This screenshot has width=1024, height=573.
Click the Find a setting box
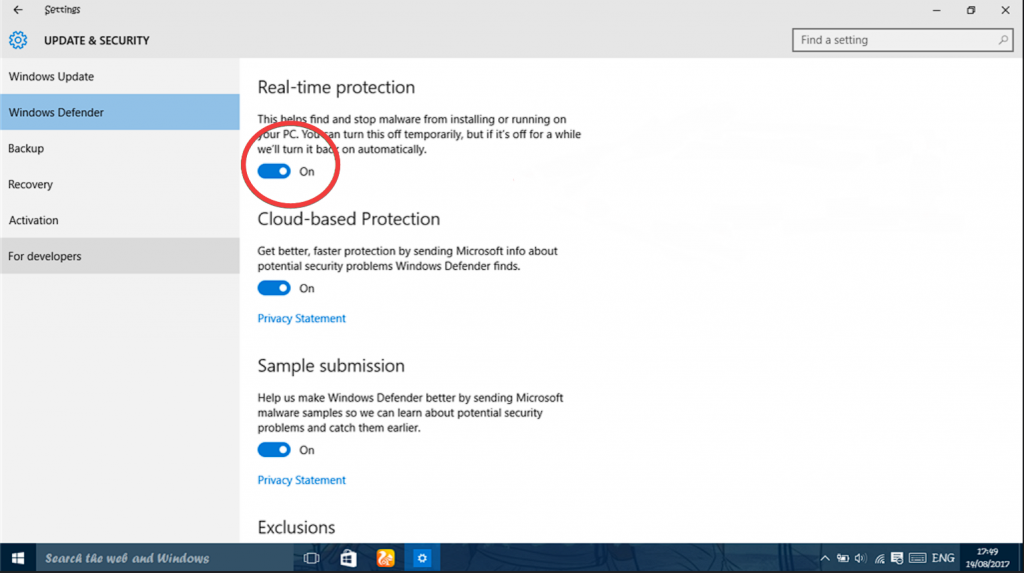pyautogui.click(x=892, y=41)
